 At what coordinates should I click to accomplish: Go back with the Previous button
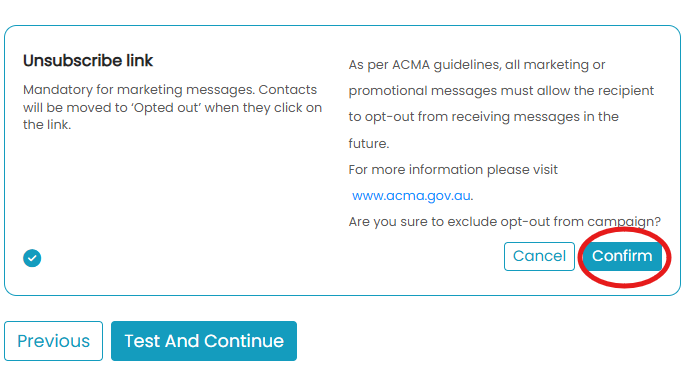(x=53, y=341)
